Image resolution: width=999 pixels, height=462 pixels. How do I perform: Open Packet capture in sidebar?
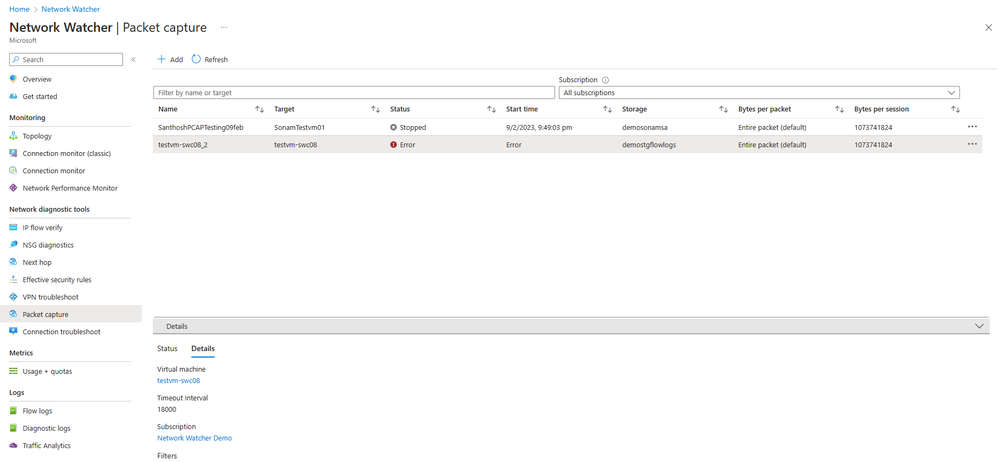71,314
